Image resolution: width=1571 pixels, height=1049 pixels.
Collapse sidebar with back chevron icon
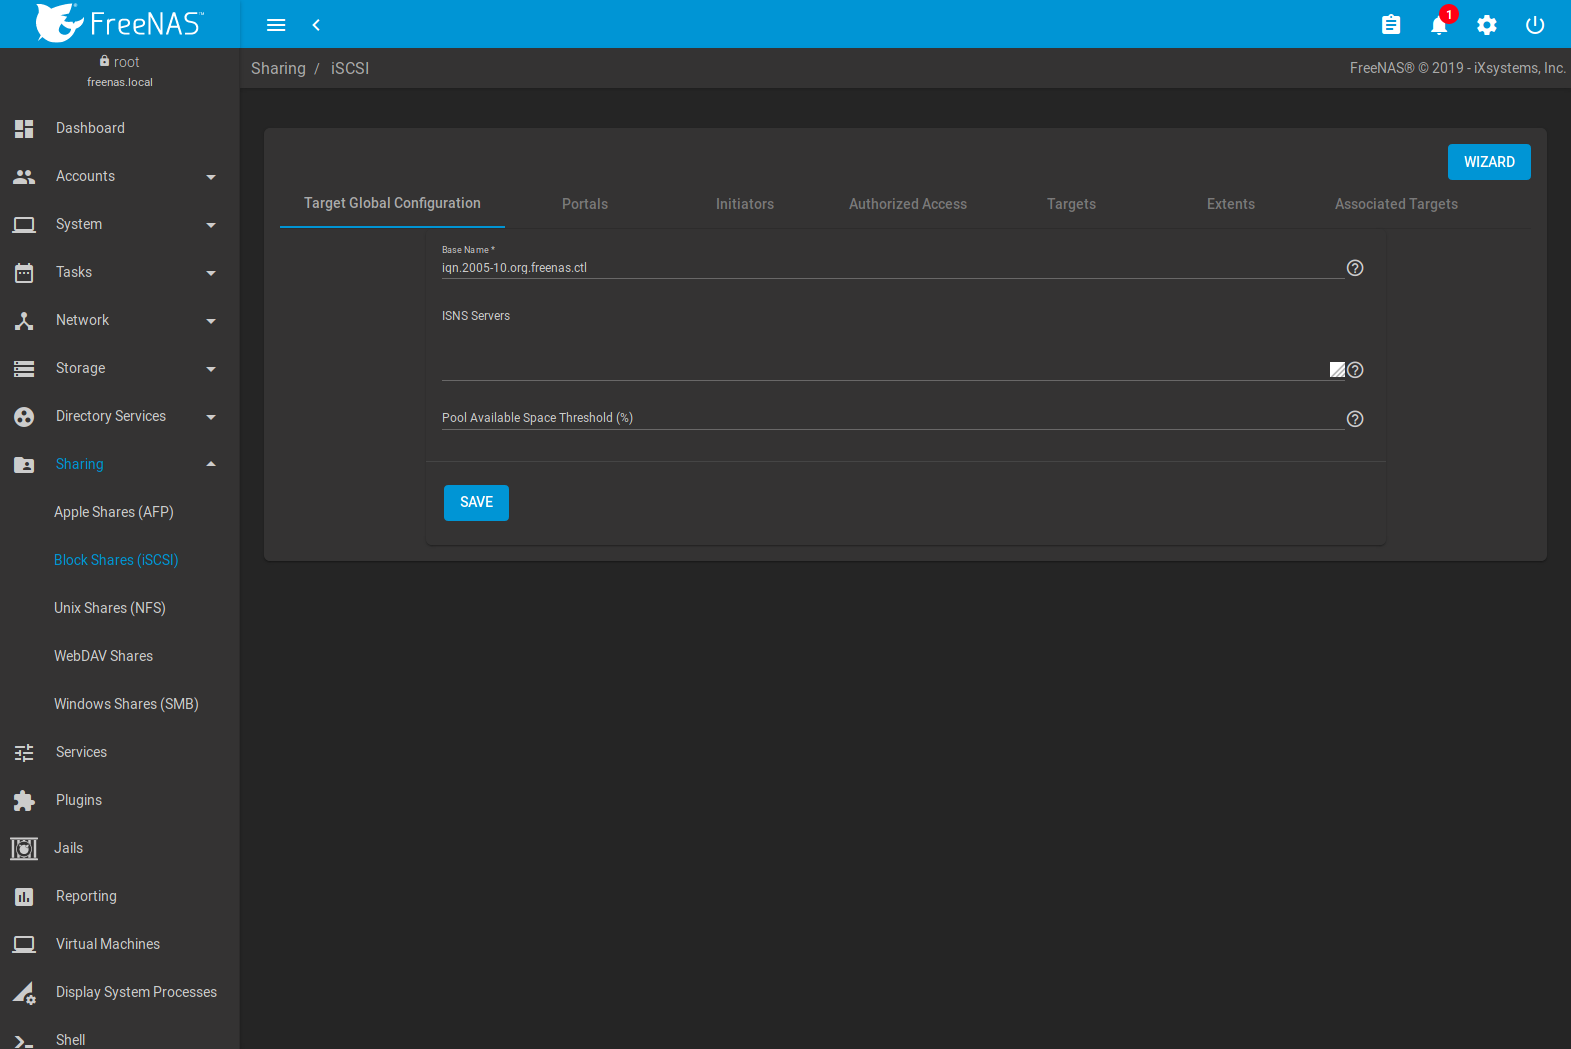(x=316, y=25)
